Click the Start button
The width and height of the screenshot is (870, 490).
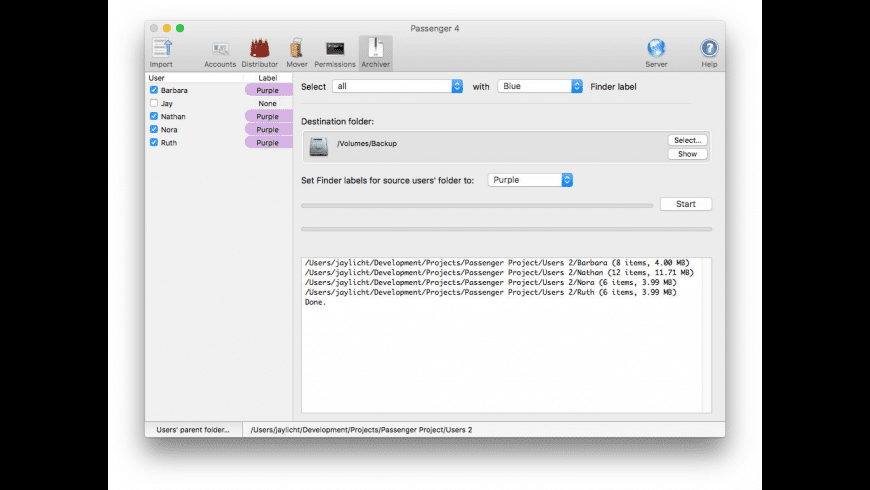(686, 204)
